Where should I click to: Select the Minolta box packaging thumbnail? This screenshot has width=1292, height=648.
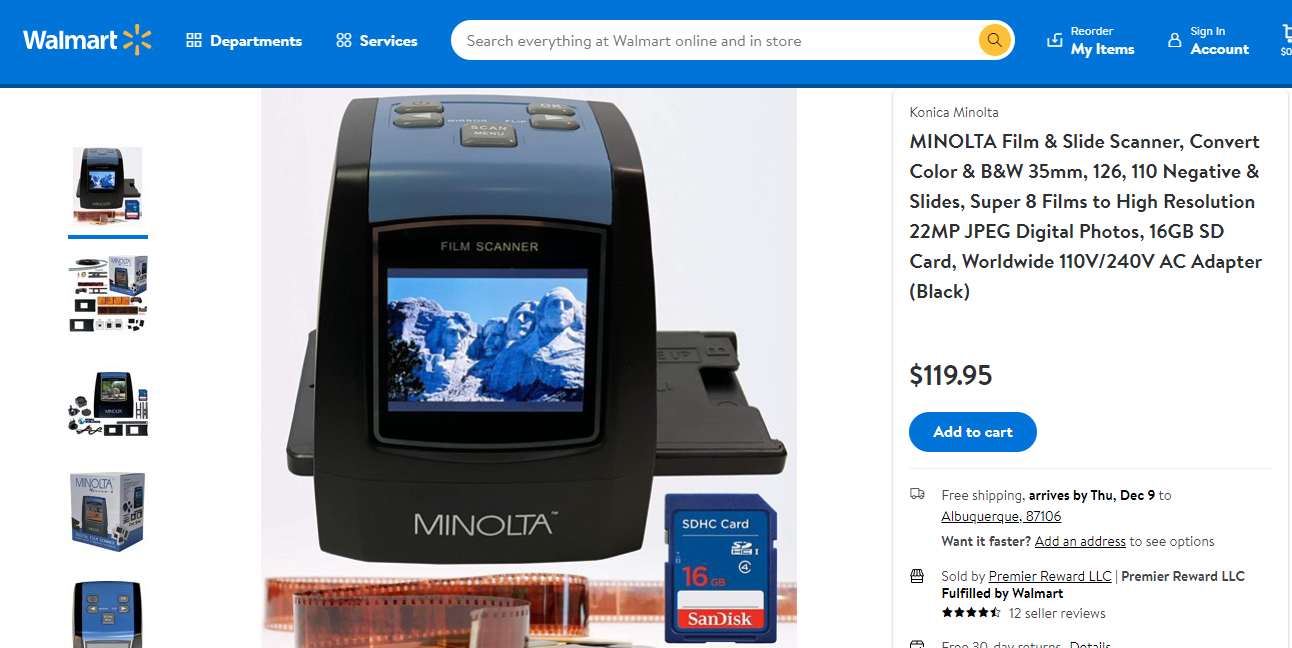(x=108, y=511)
